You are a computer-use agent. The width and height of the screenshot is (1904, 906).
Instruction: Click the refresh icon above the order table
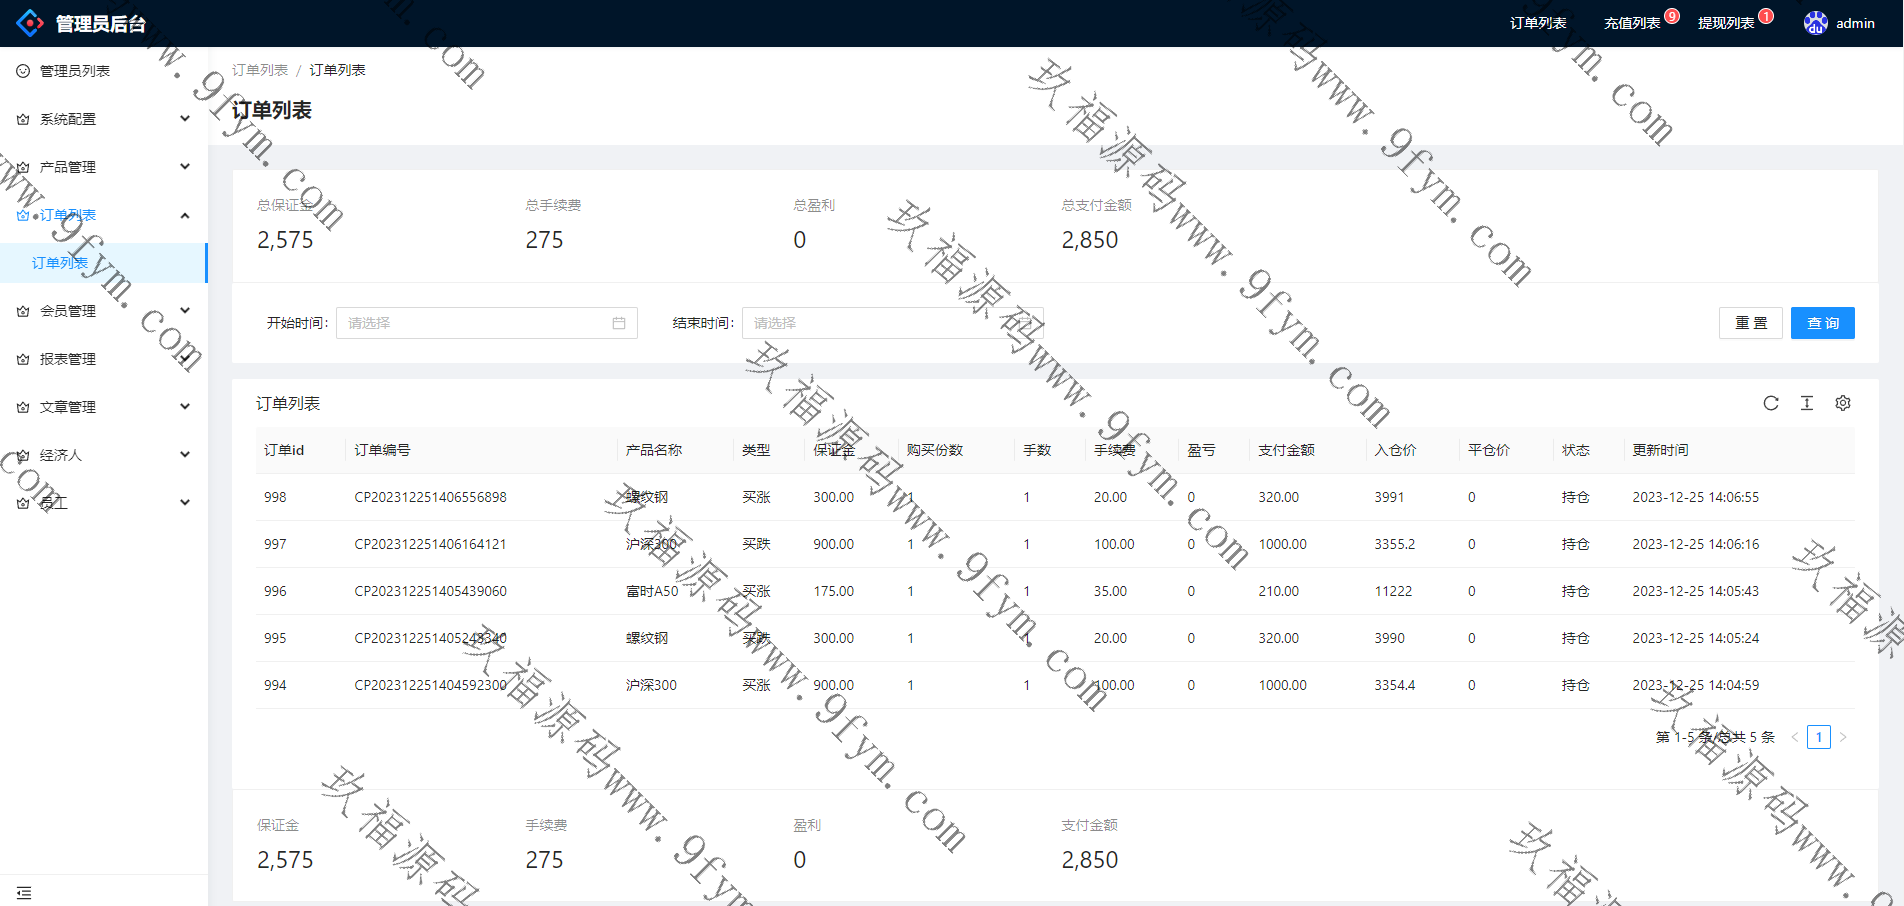(1770, 403)
